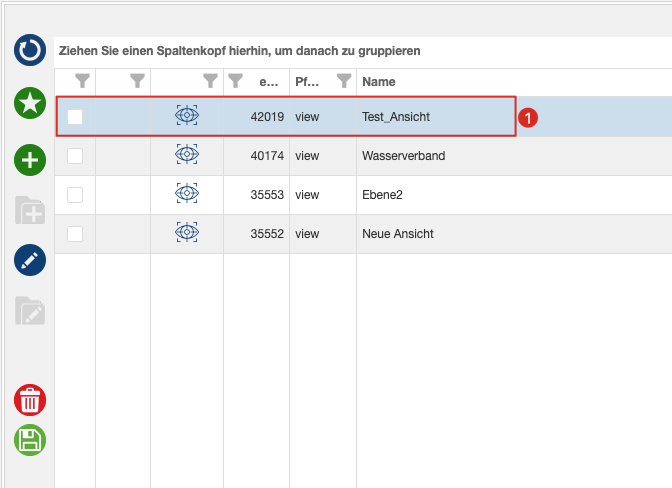The height and width of the screenshot is (488, 672).
Task: Open filter next to Pf... column
Action: tap(344, 81)
